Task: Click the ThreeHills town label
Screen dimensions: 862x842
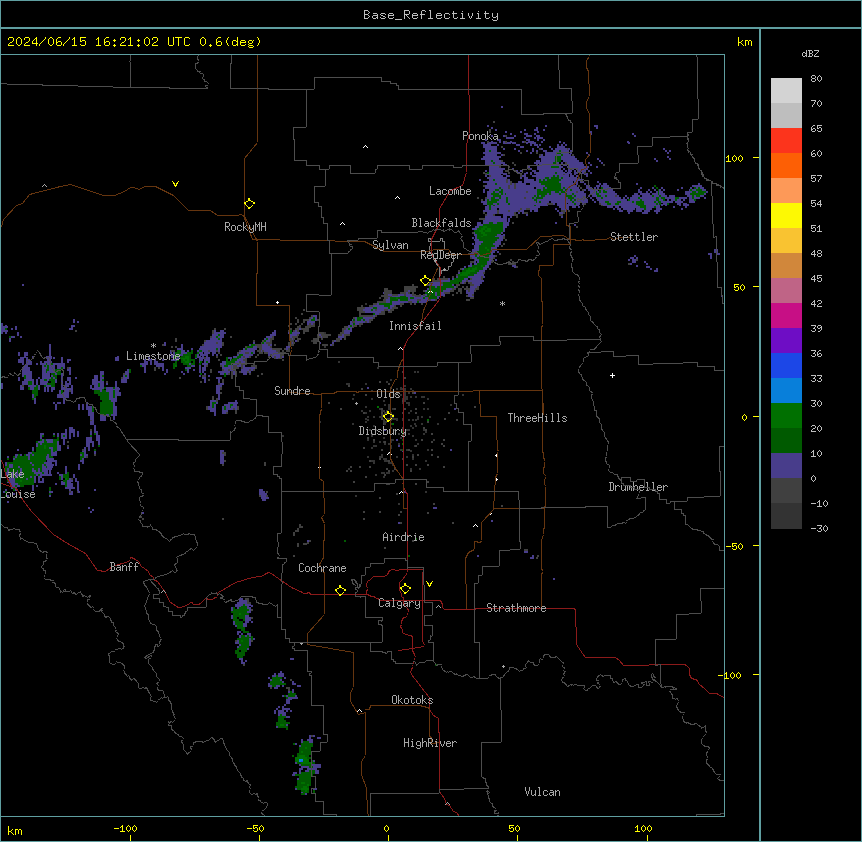Action: 538,418
